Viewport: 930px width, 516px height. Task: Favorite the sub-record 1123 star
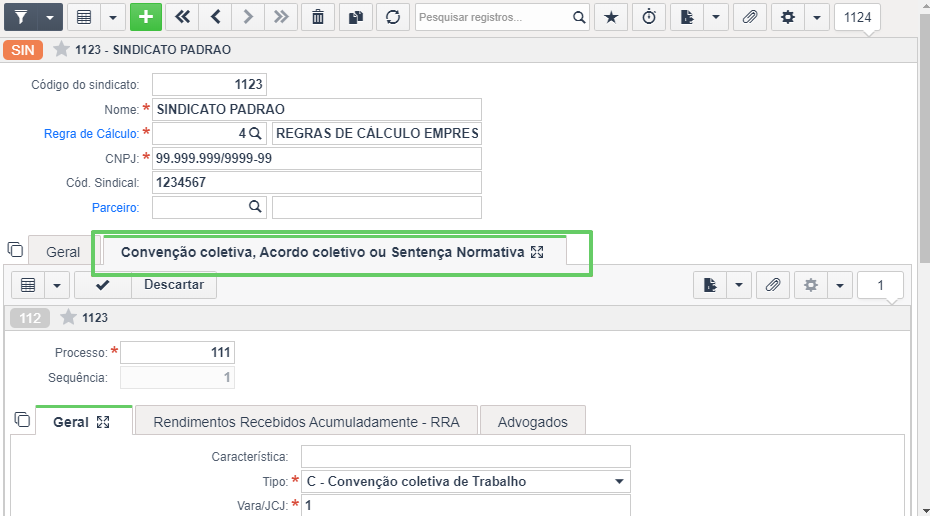68,317
